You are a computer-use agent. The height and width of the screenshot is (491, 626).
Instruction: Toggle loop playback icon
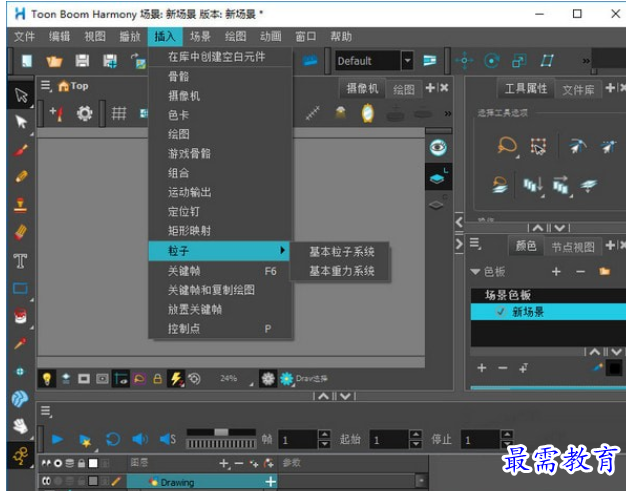point(113,440)
